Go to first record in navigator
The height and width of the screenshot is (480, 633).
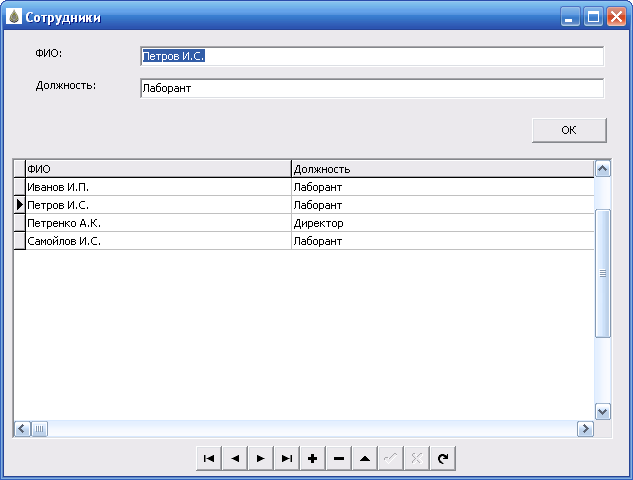pos(208,458)
